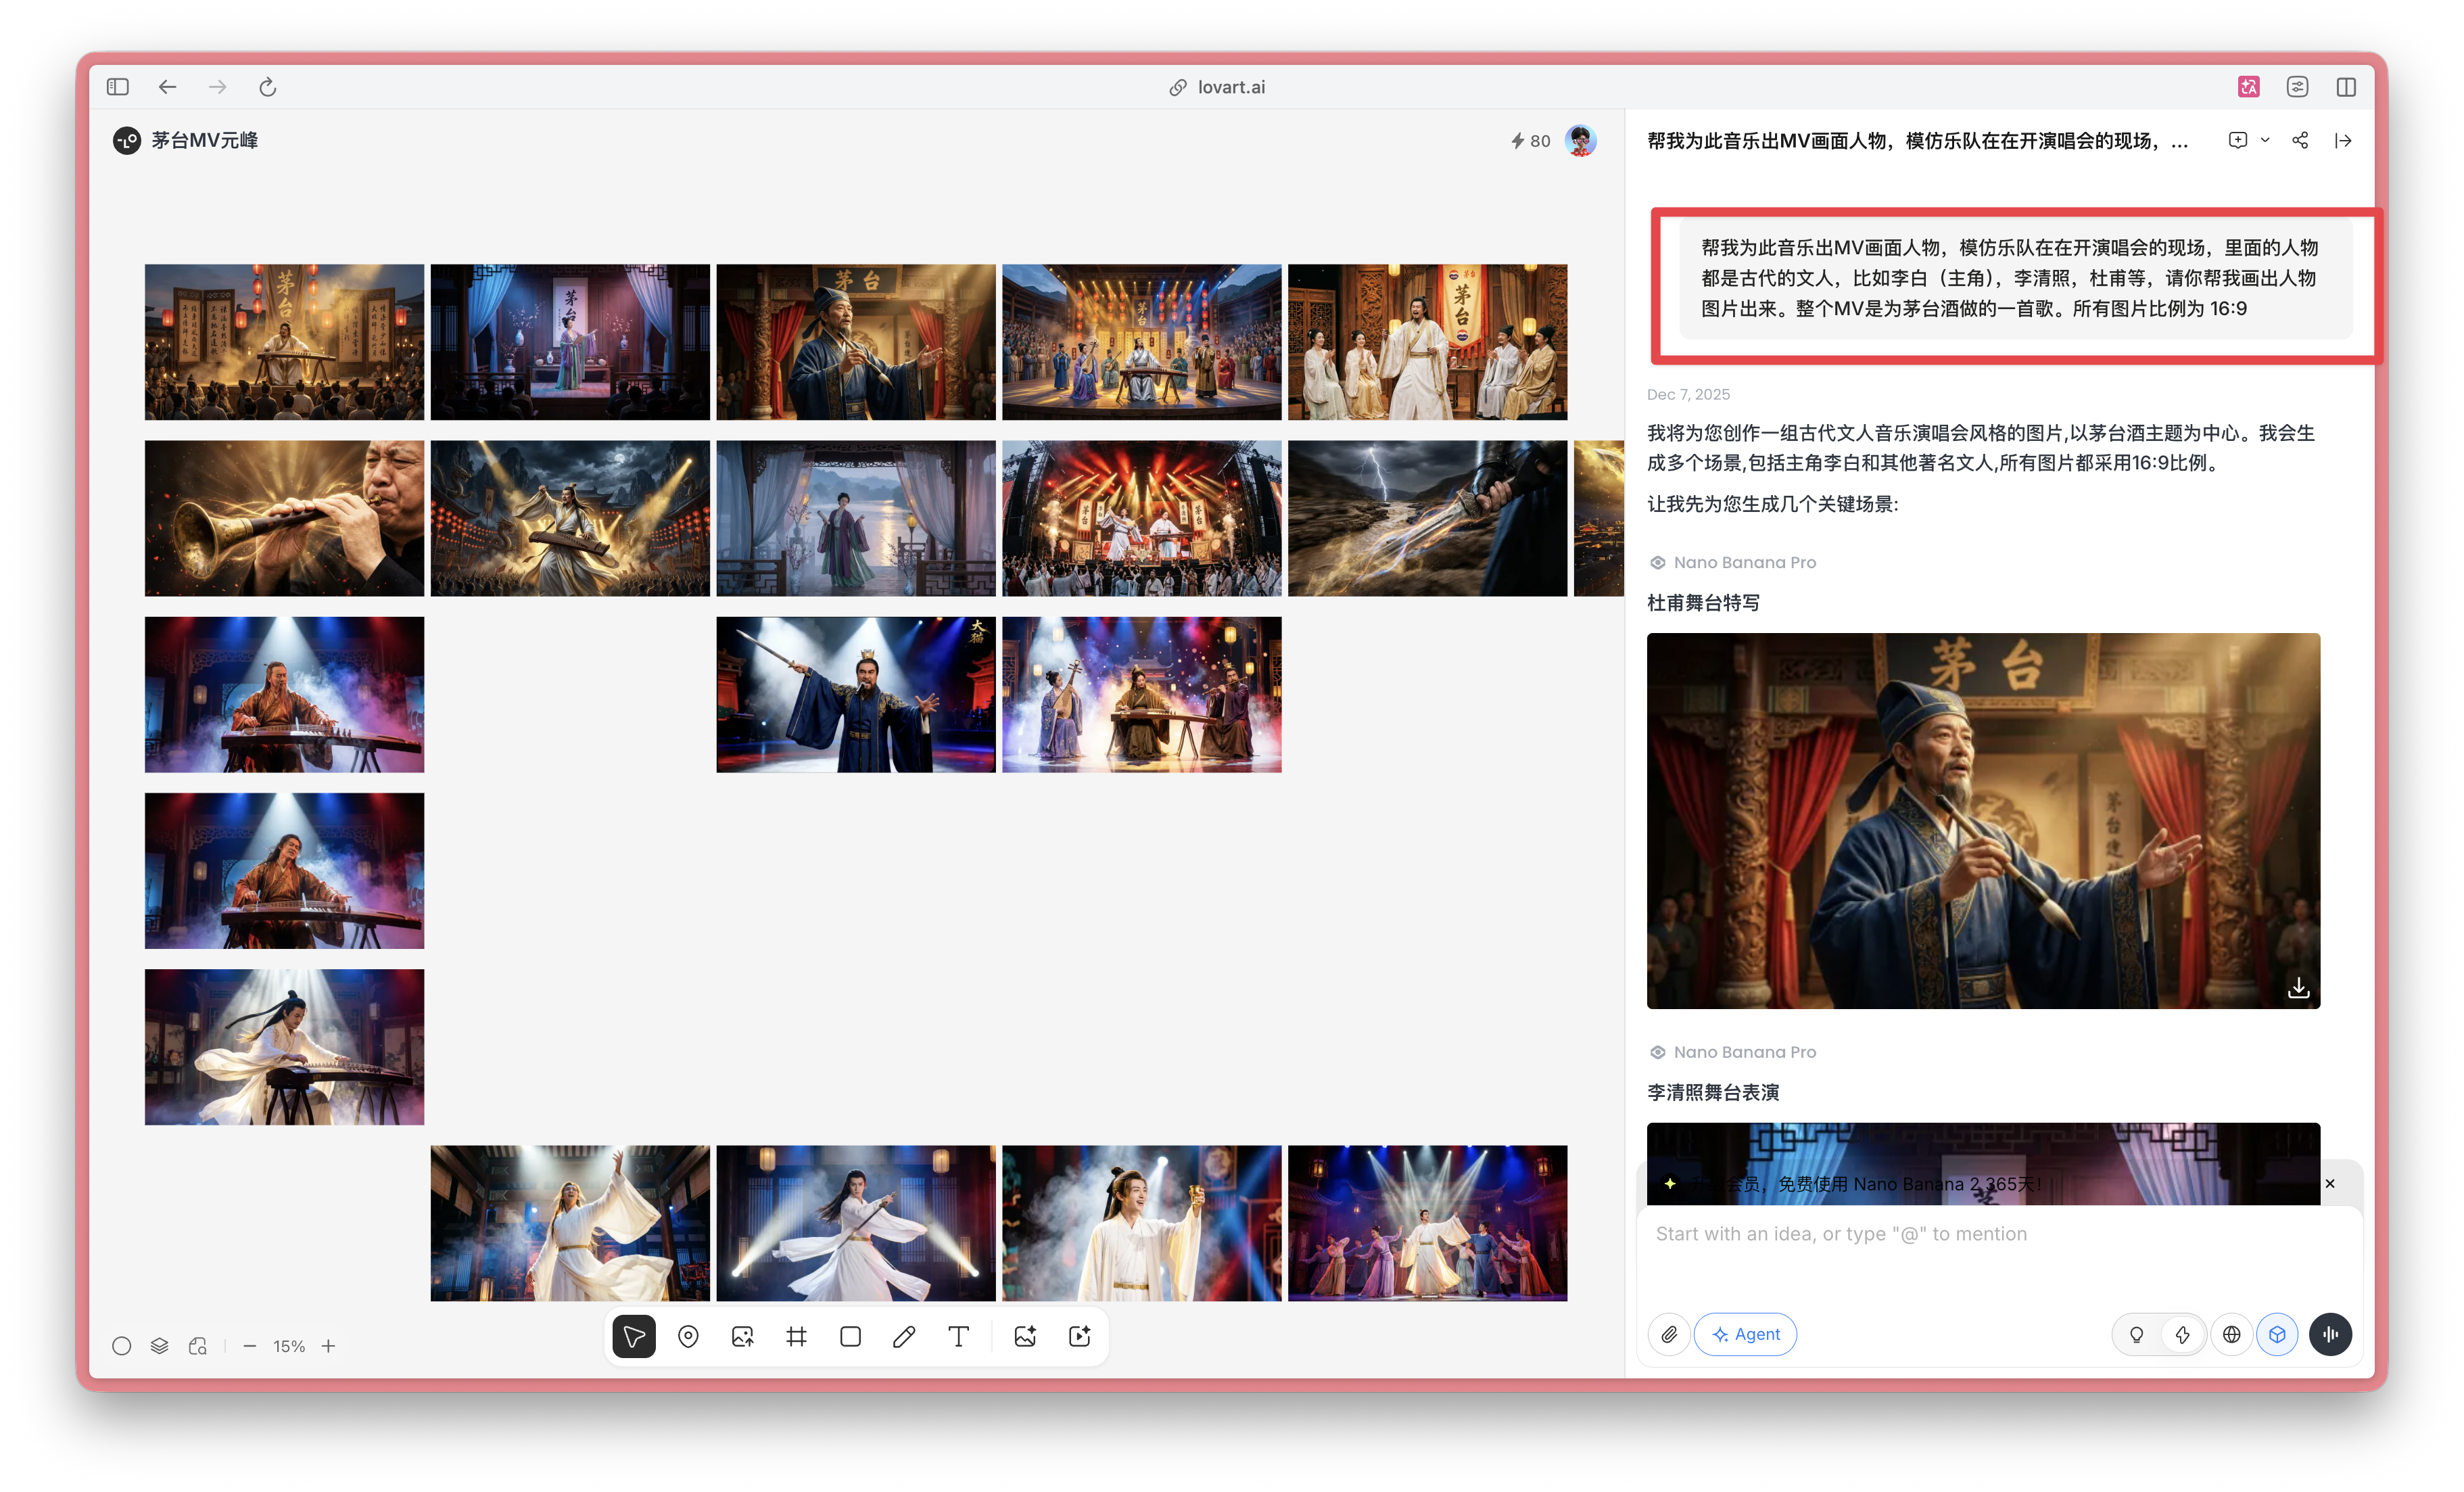Expand the chevron next to the new chat icon
Viewport: 2464px width, 1492px height.
tap(2265, 140)
